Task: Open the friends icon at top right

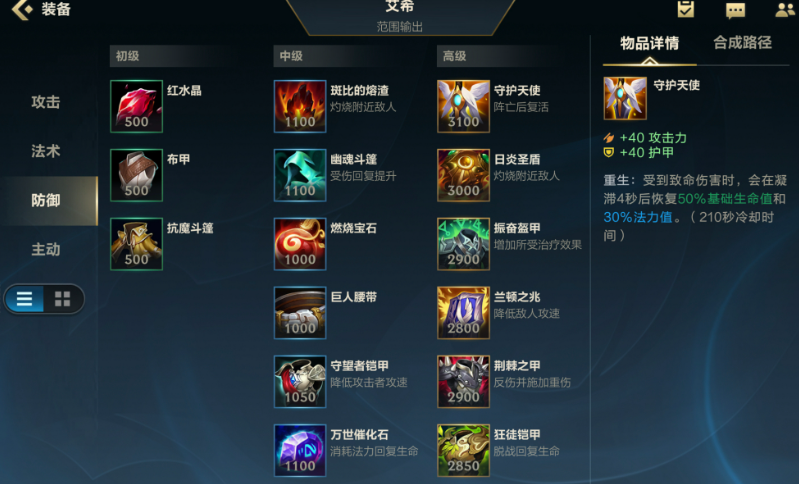Action: point(784,10)
